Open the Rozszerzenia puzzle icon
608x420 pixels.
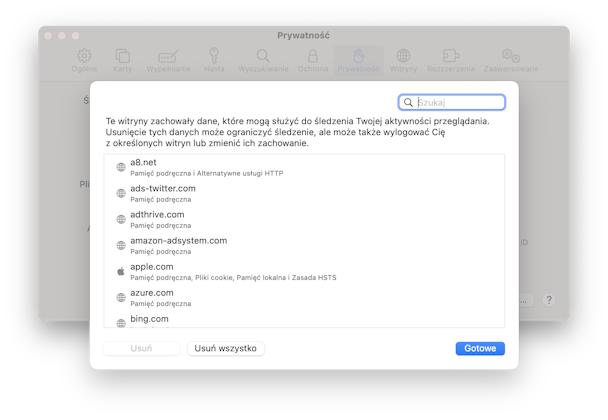click(451, 56)
